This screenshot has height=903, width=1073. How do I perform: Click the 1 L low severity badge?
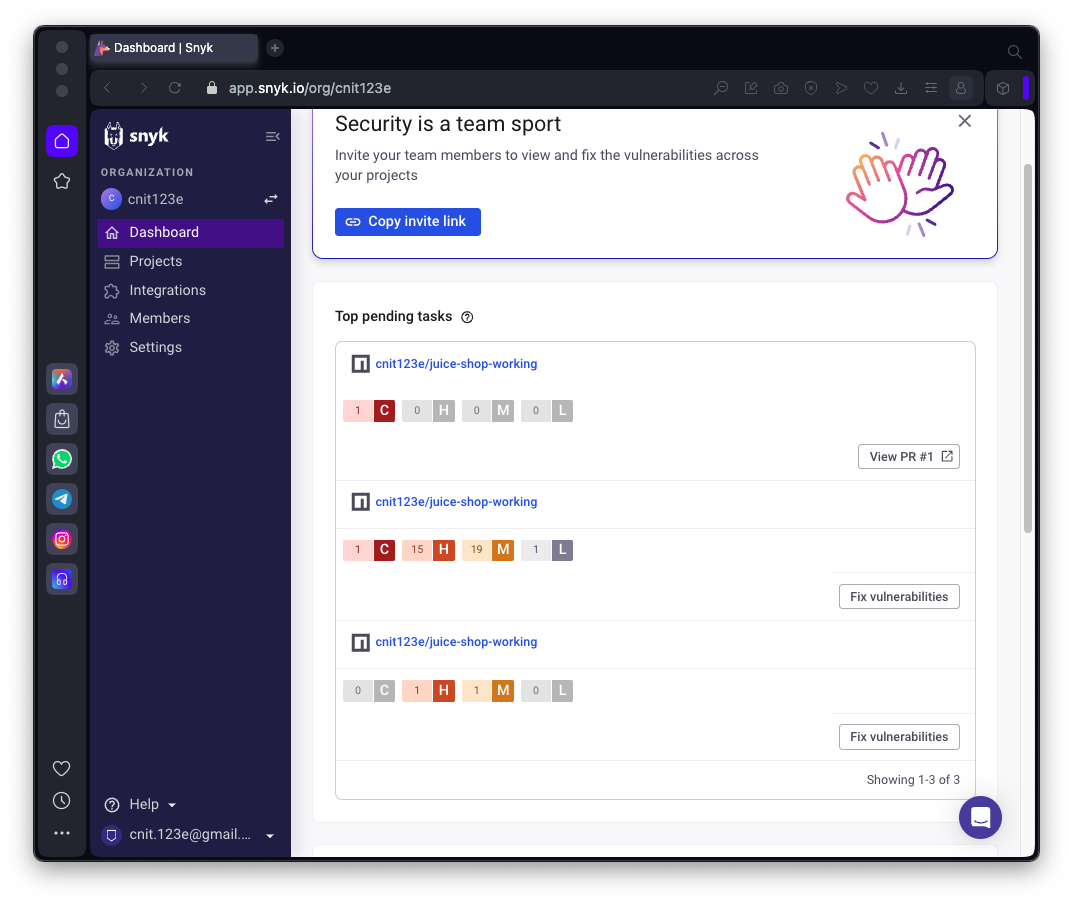click(547, 550)
